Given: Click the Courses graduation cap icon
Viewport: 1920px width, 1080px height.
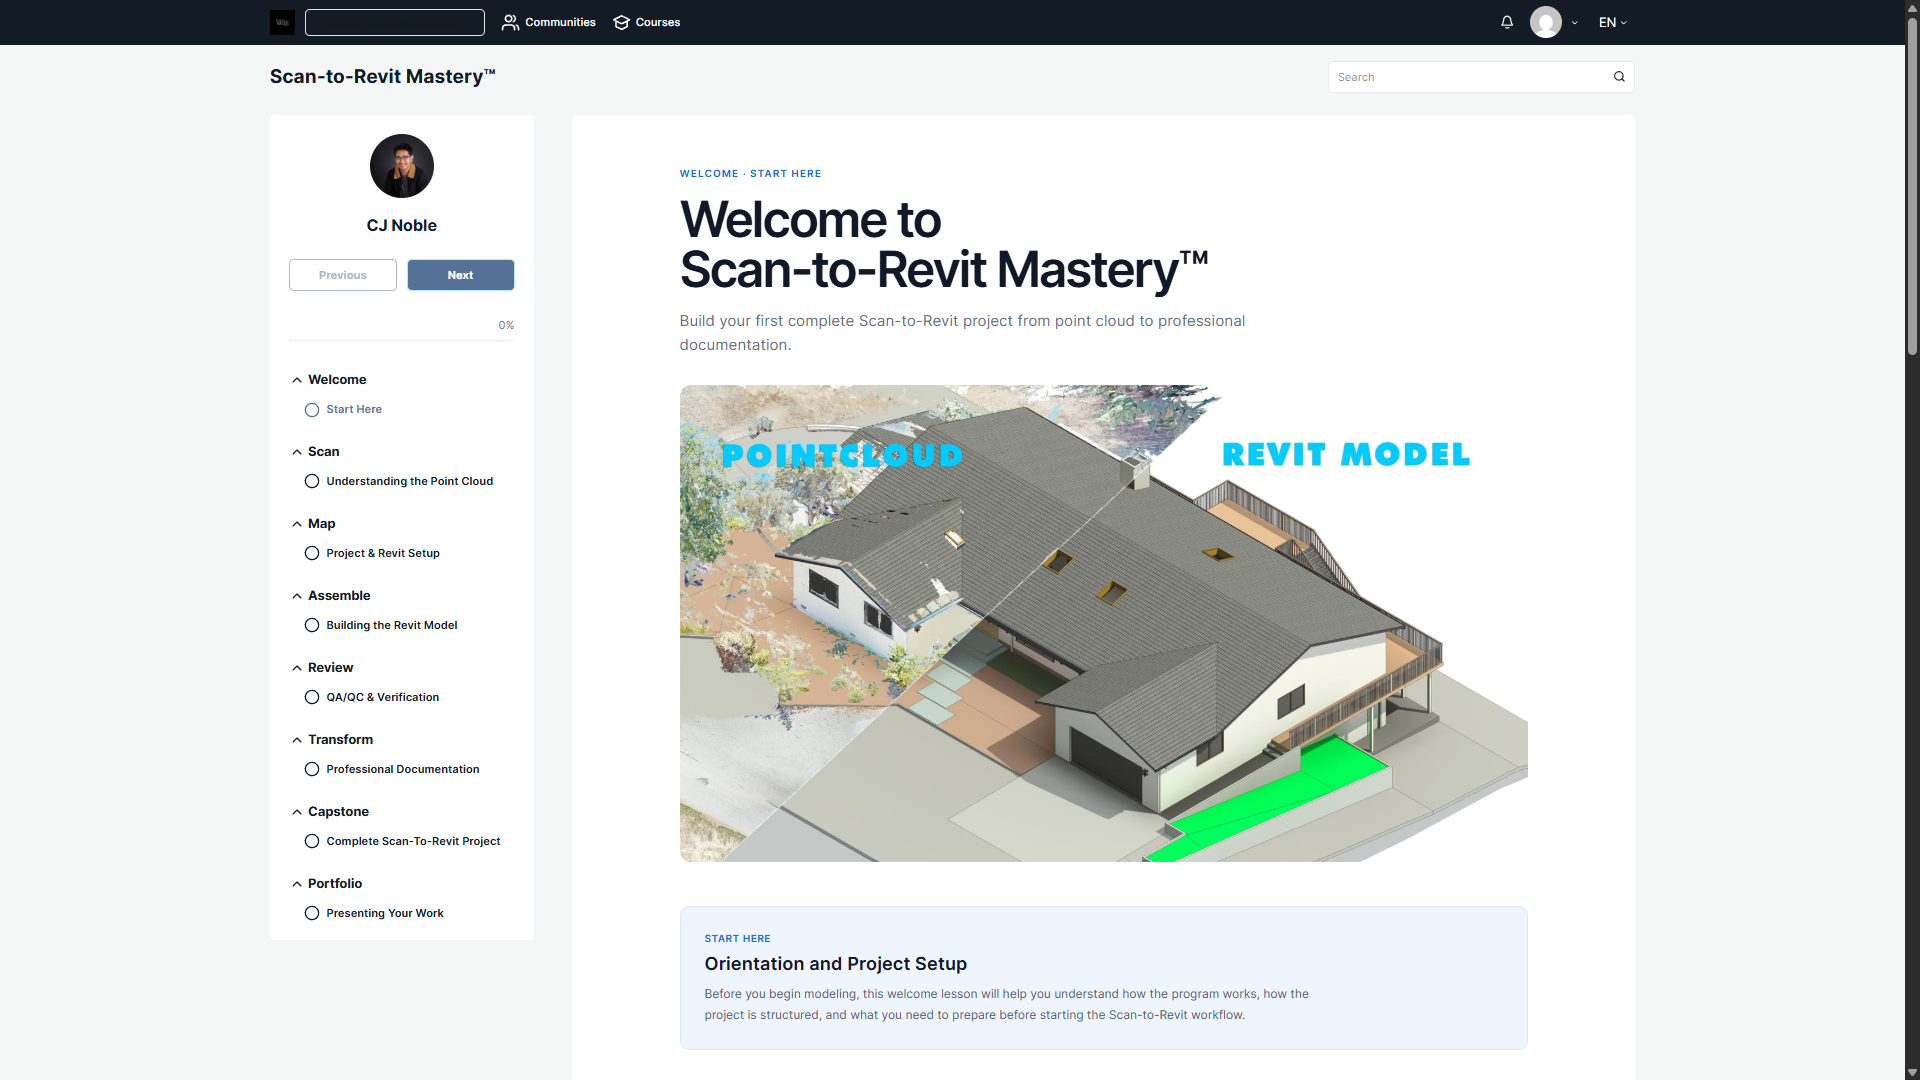Looking at the screenshot, I should click(x=621, y=22).
